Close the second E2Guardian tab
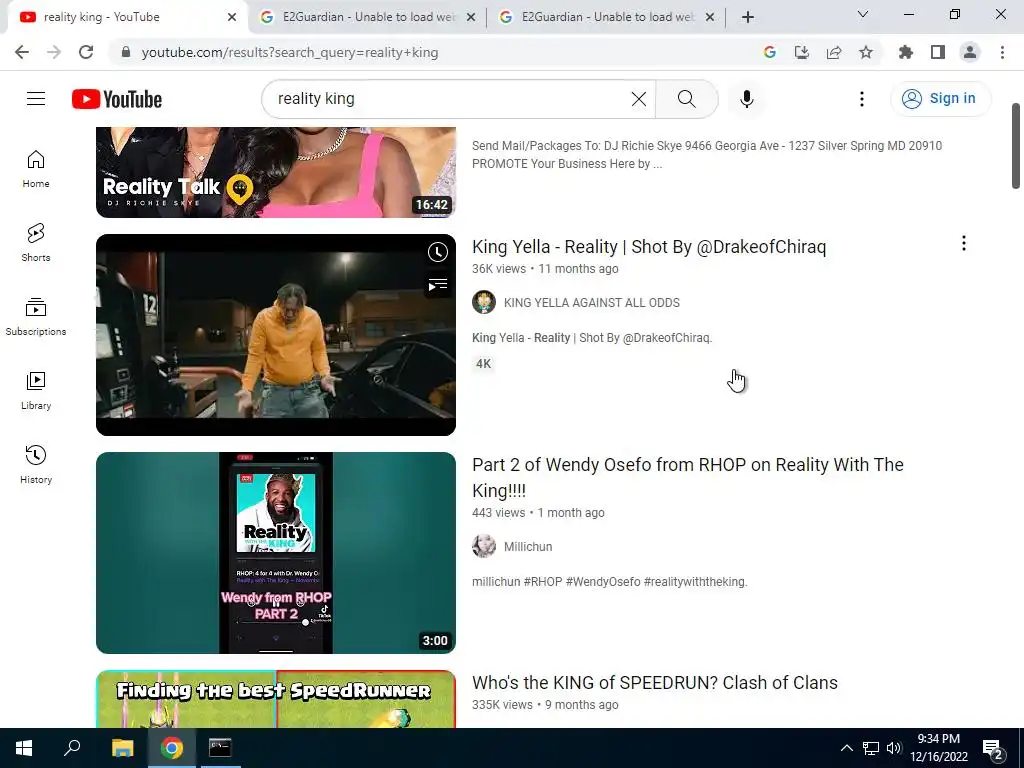 point(710,18)
